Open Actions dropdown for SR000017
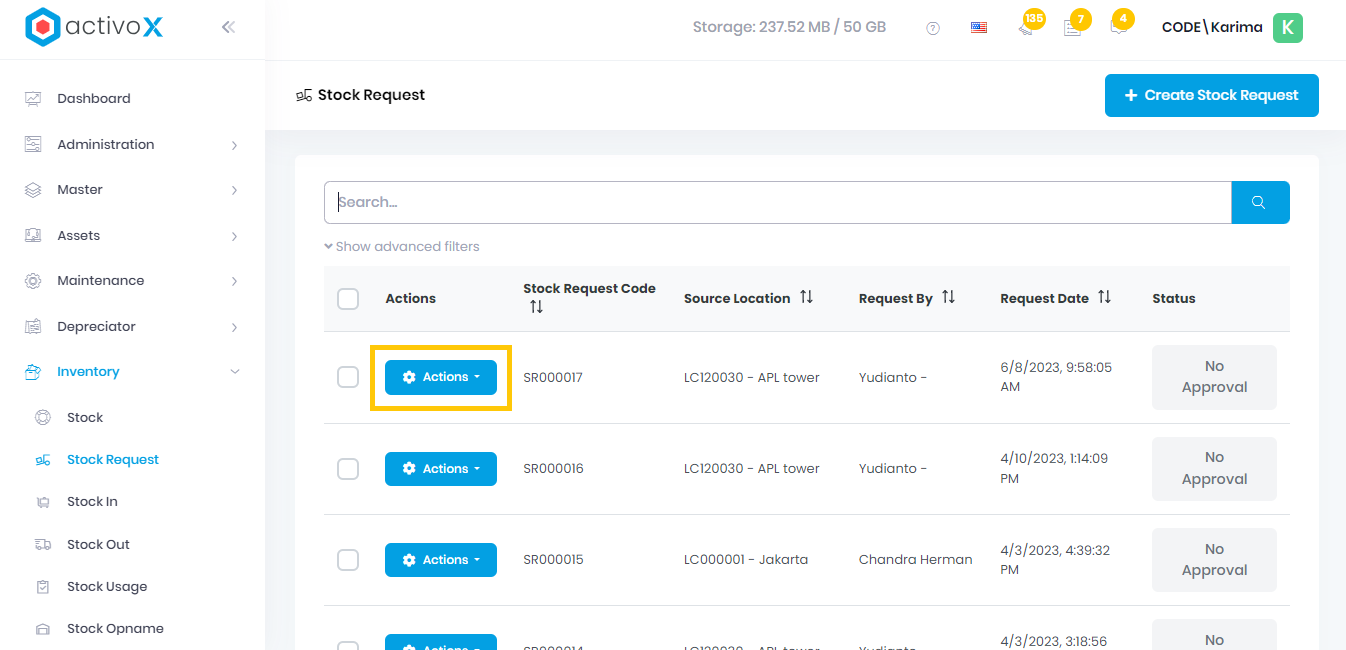 tap(441, 377)
